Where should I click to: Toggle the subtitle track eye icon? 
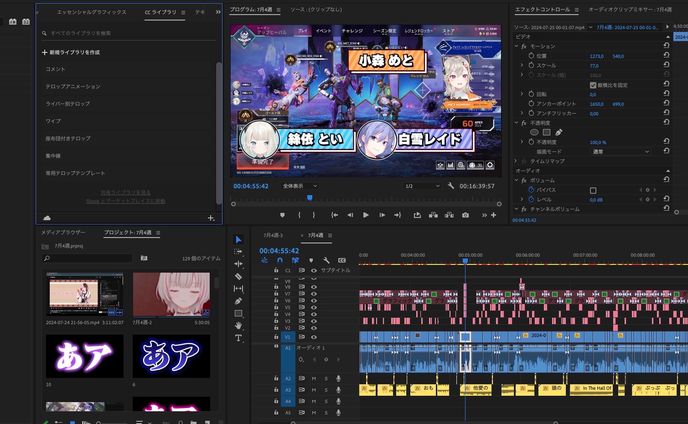[314, 270]
